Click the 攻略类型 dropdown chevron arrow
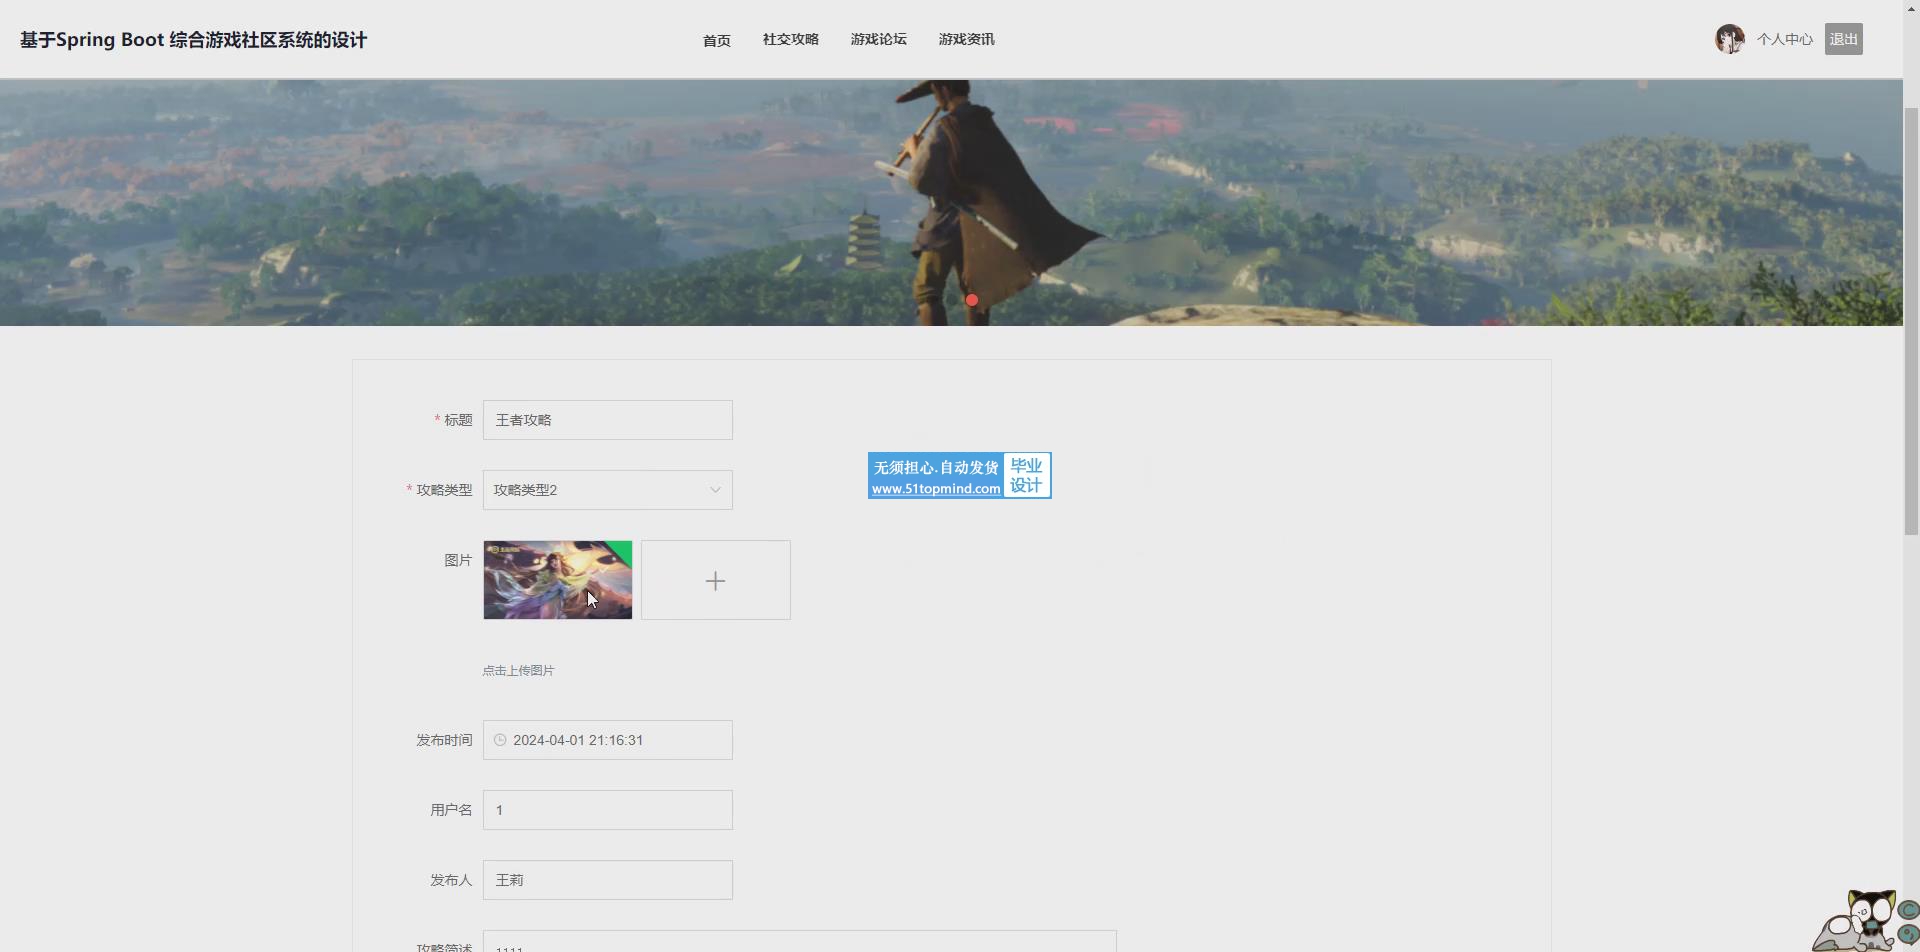 [x=715, y=490]
